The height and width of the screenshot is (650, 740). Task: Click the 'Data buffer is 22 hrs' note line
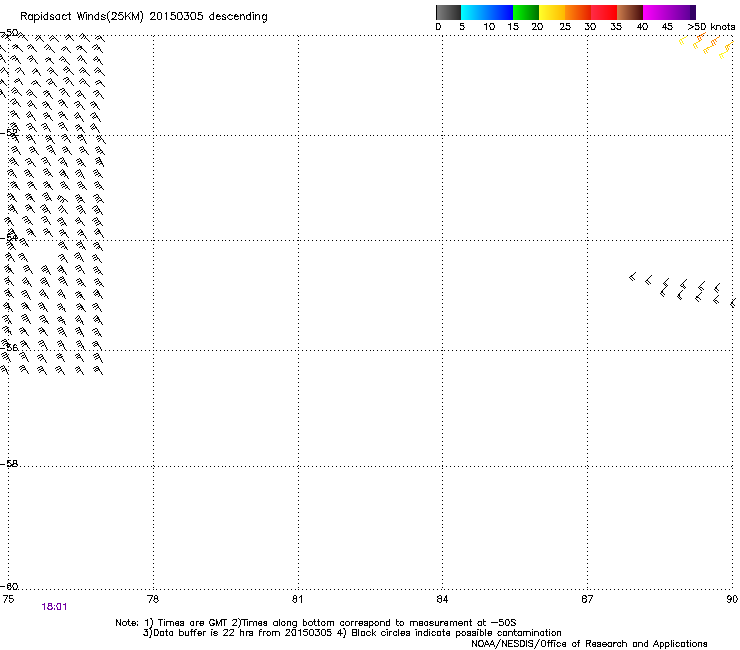click(x=352, y=633)
